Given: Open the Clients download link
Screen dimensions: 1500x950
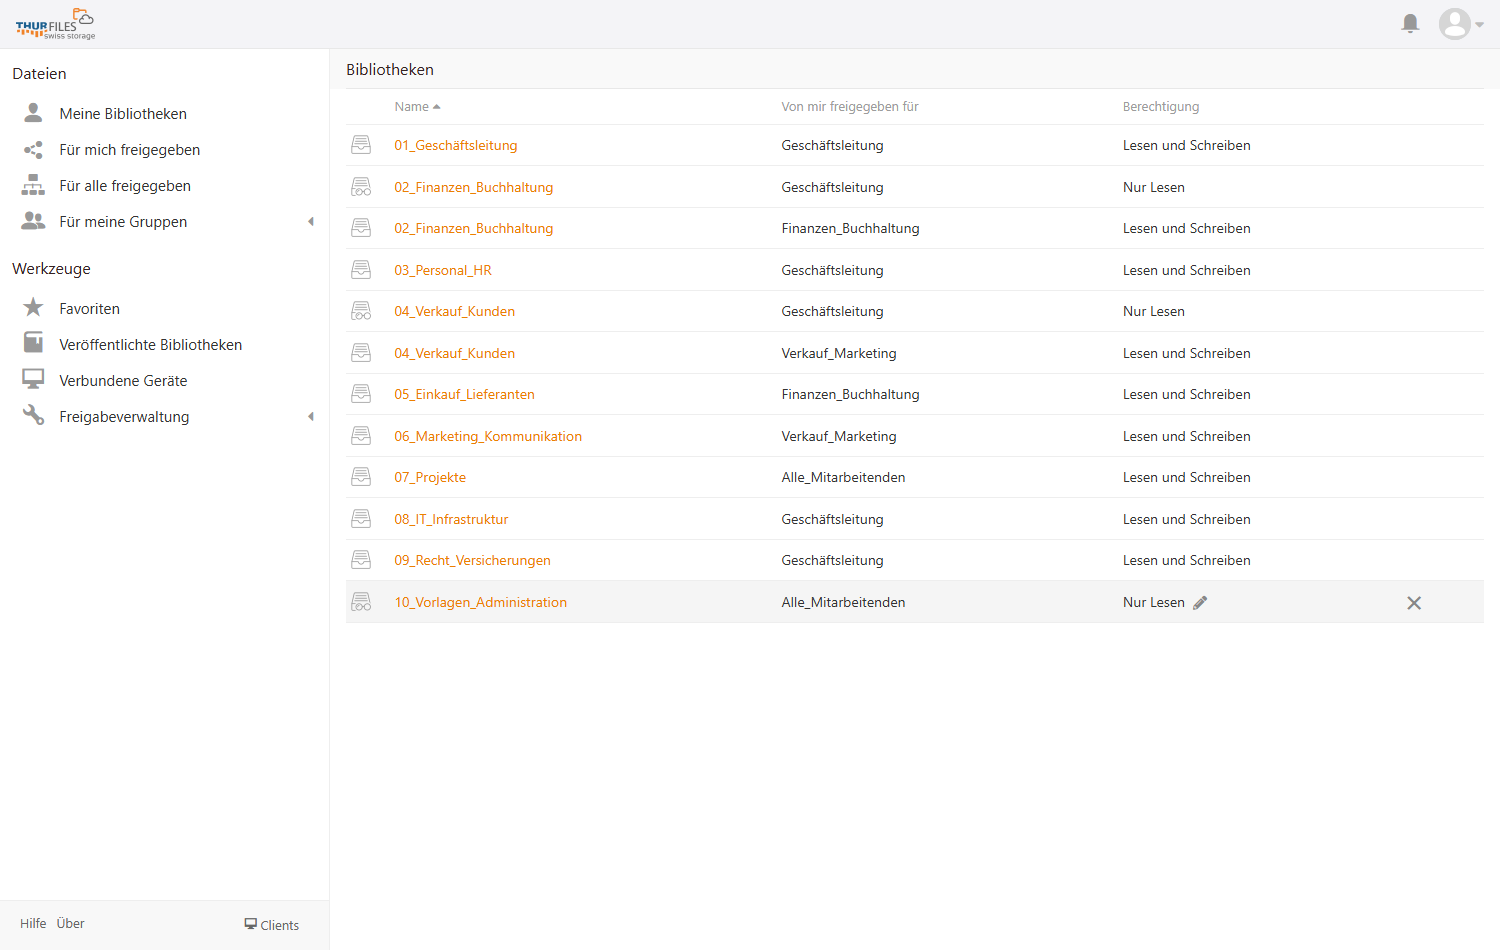Looking at the screenshot, I should [272, 925].
